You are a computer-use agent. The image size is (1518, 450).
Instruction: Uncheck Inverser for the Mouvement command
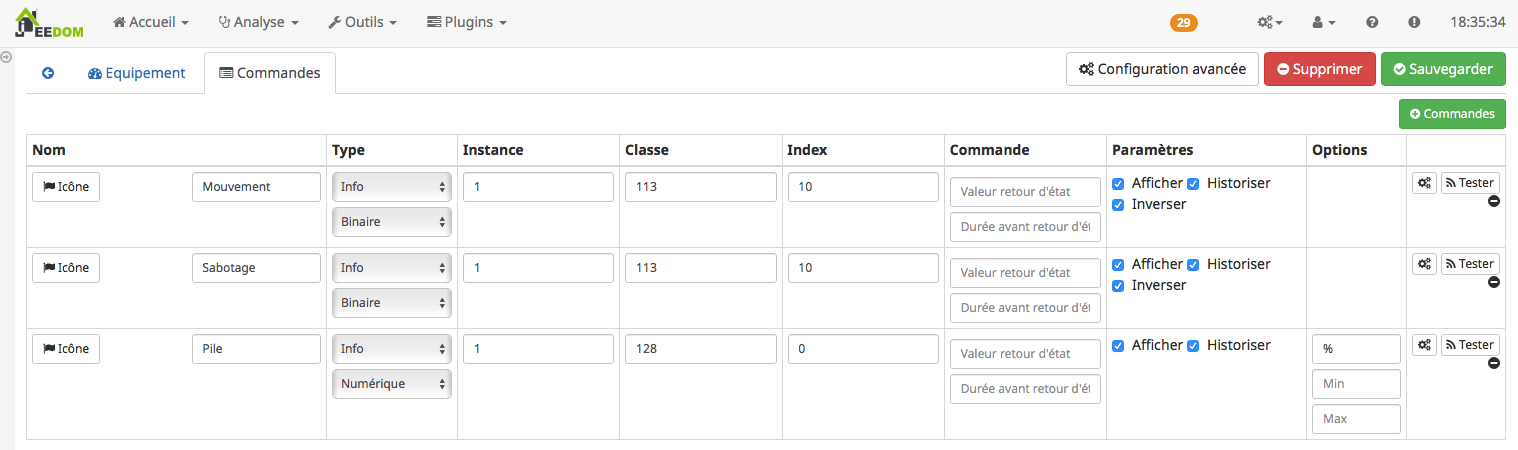[x=1118, y=205]
